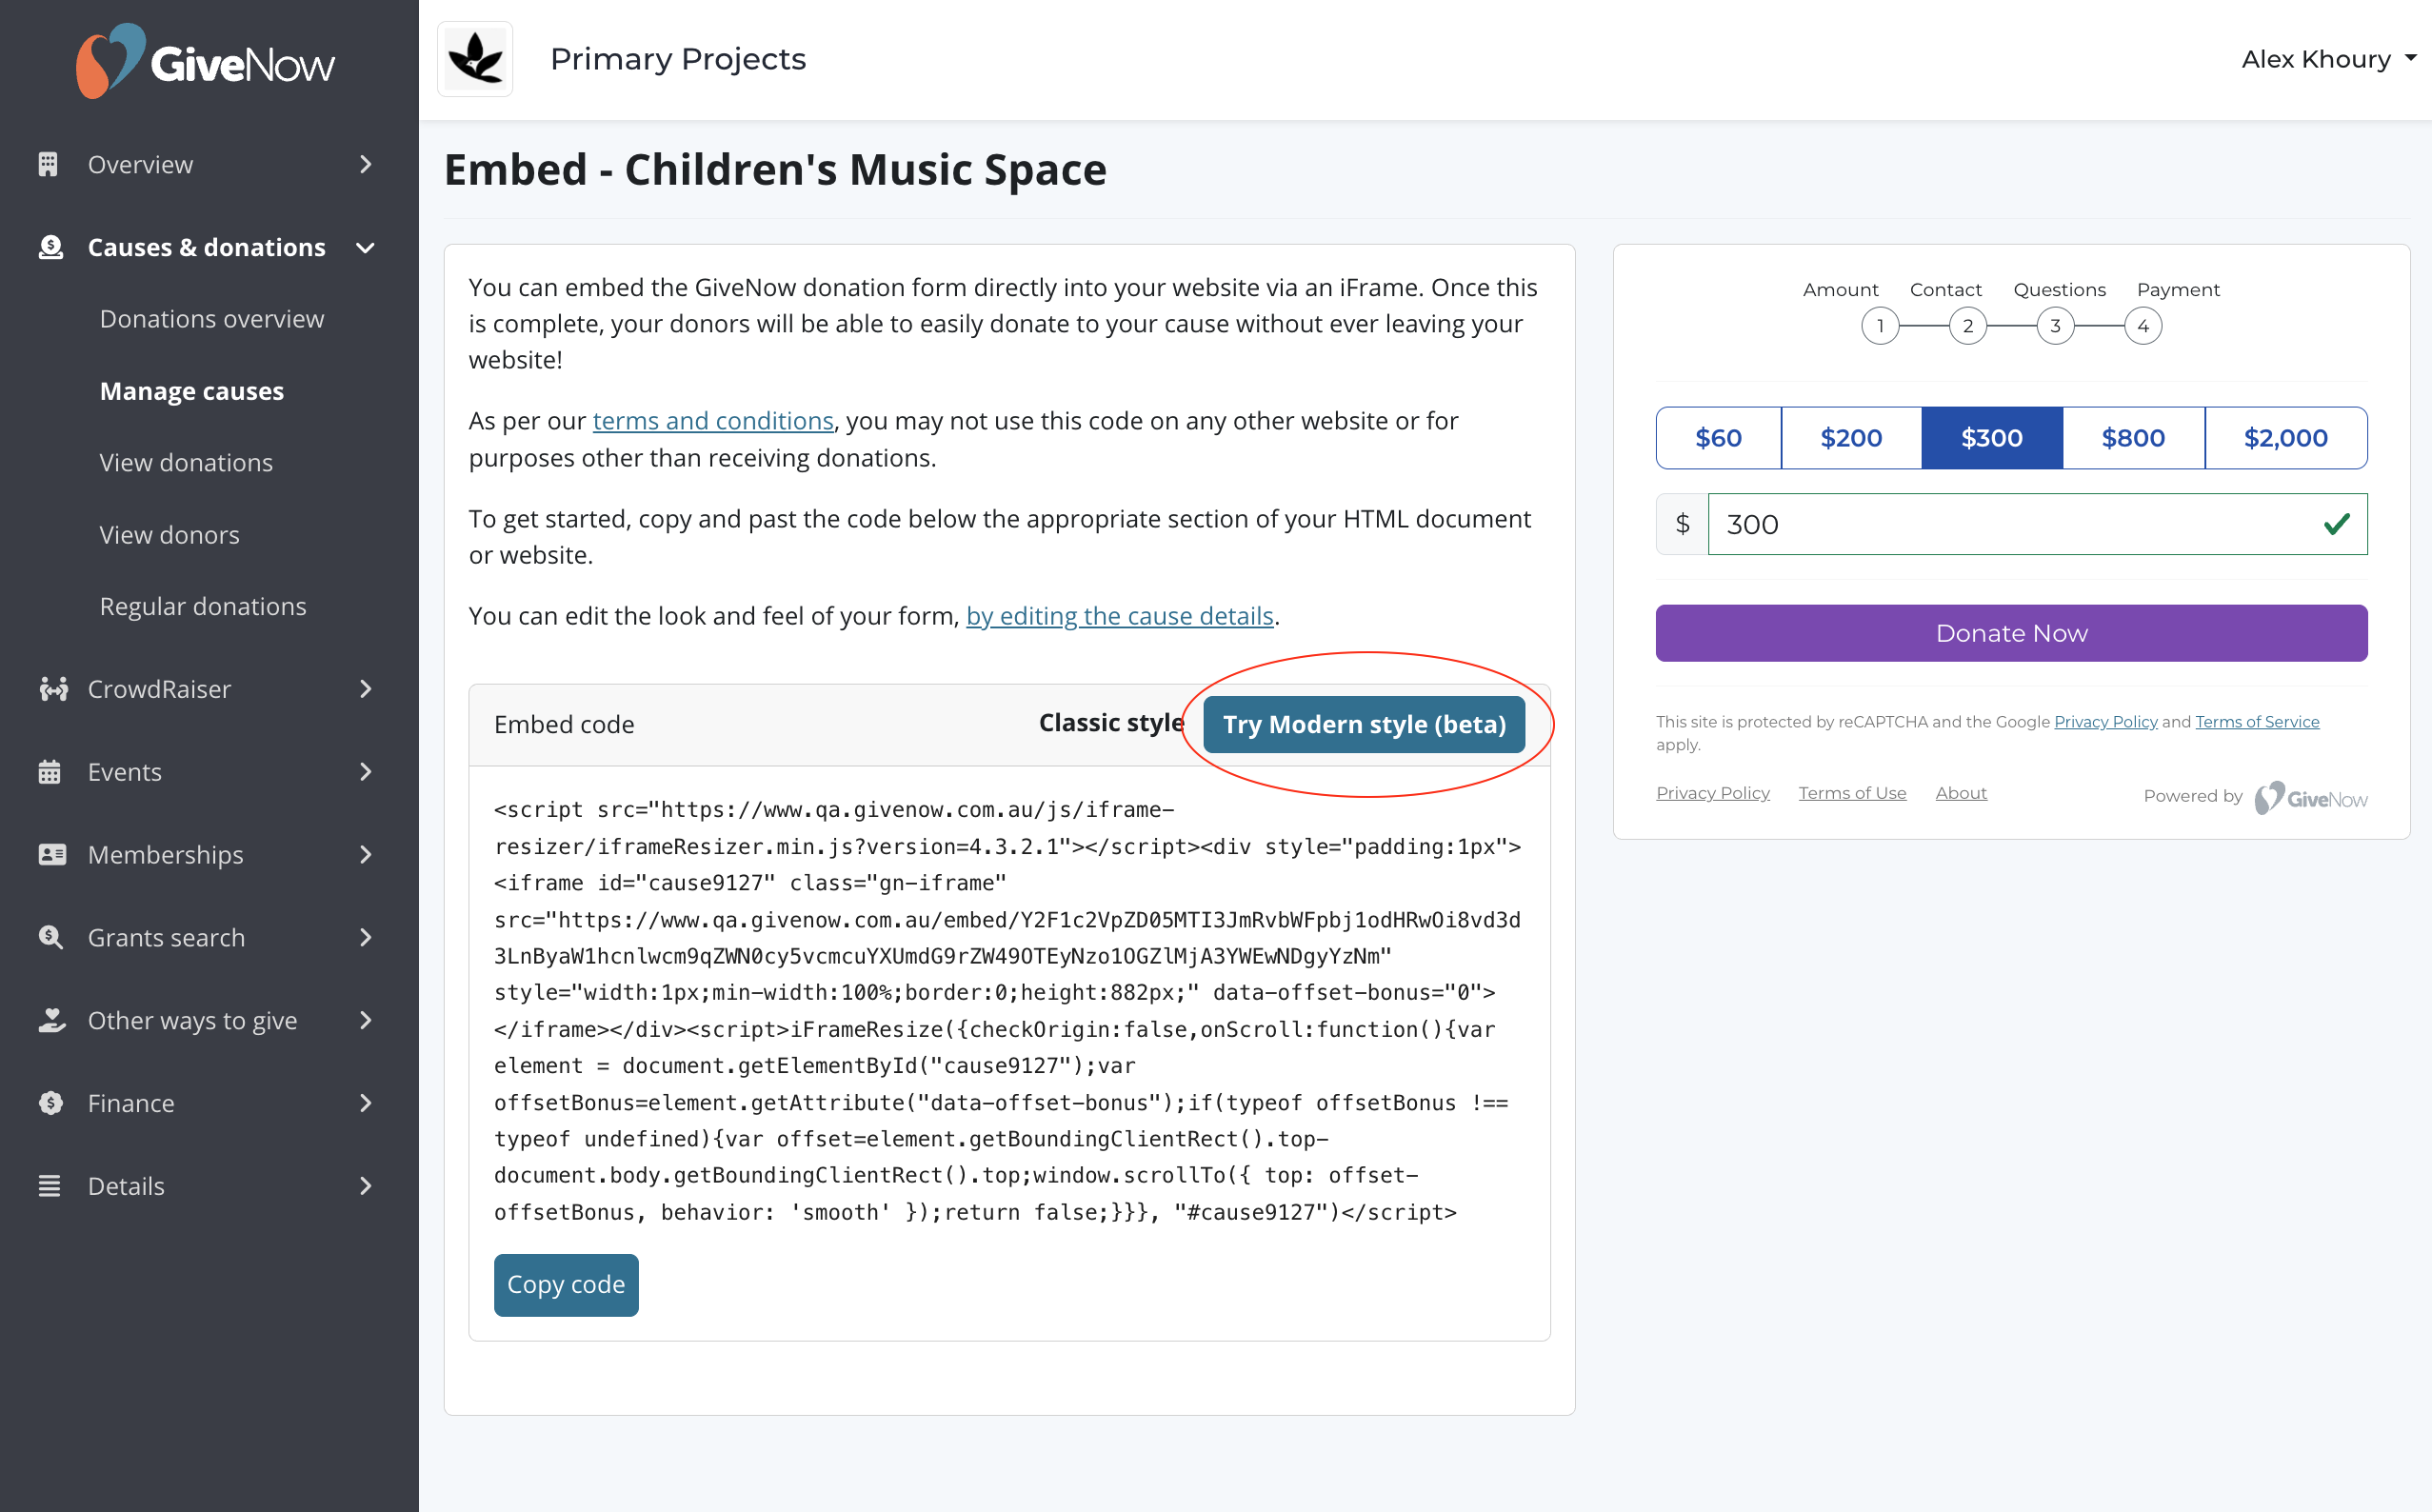Screen dimensions: 2432x1512
Task: Open the Terms of Service link
Action: pos(2257,722)
